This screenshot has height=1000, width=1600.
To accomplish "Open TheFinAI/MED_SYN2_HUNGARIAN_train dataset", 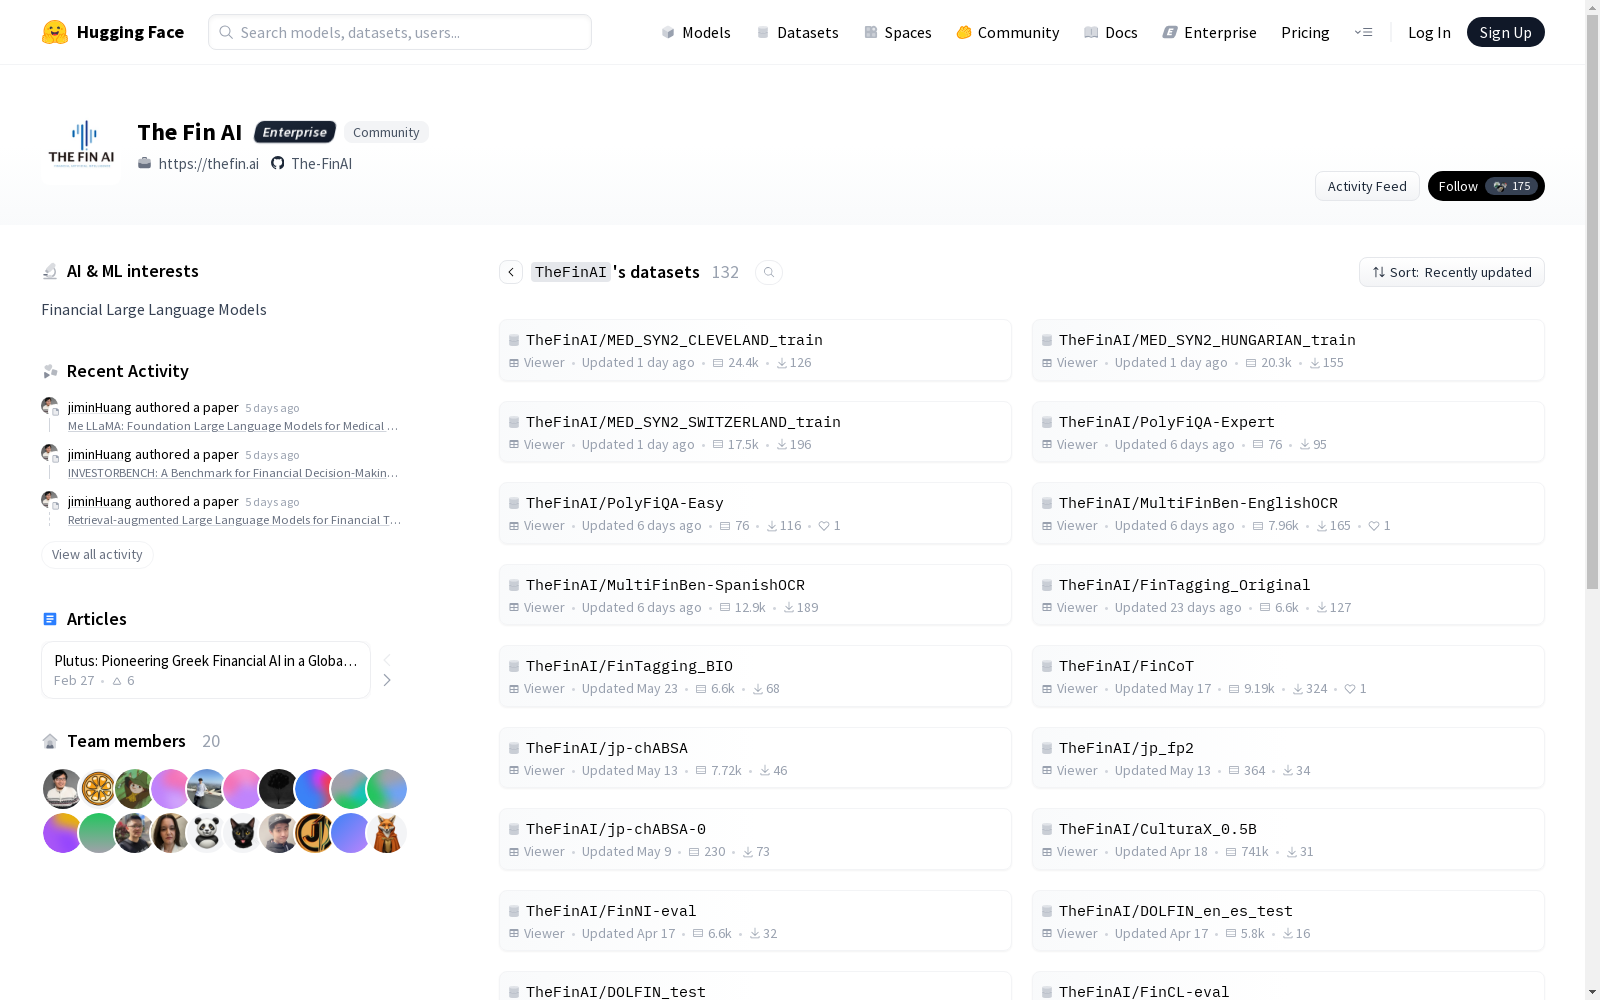I will (x=1288, y=350).
